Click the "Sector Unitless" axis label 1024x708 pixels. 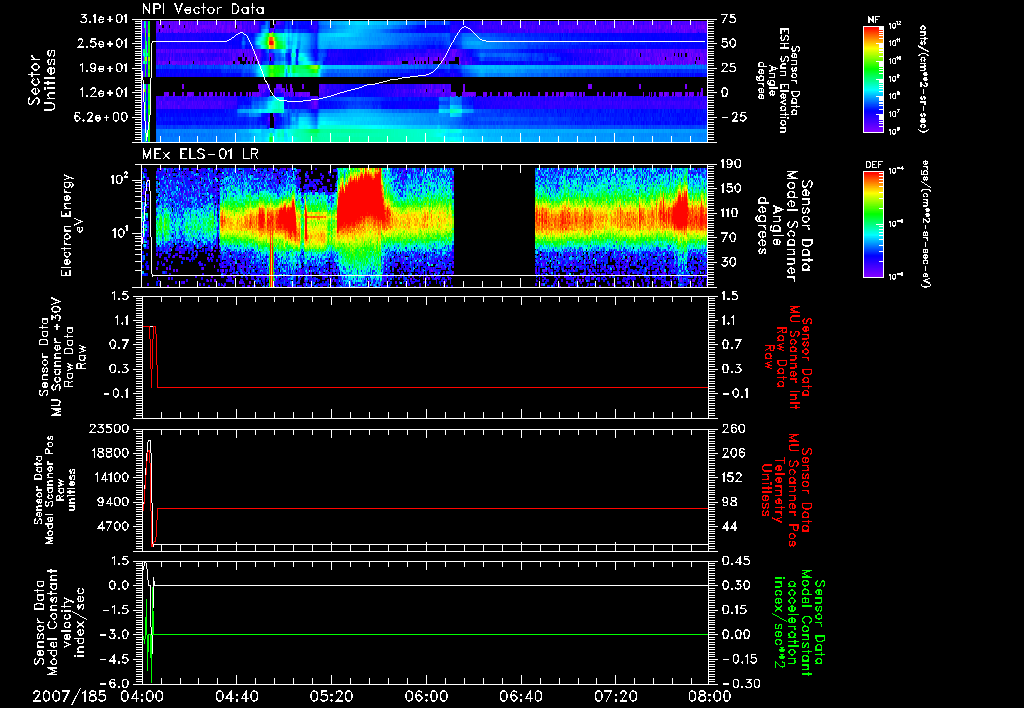coord(41,80)
